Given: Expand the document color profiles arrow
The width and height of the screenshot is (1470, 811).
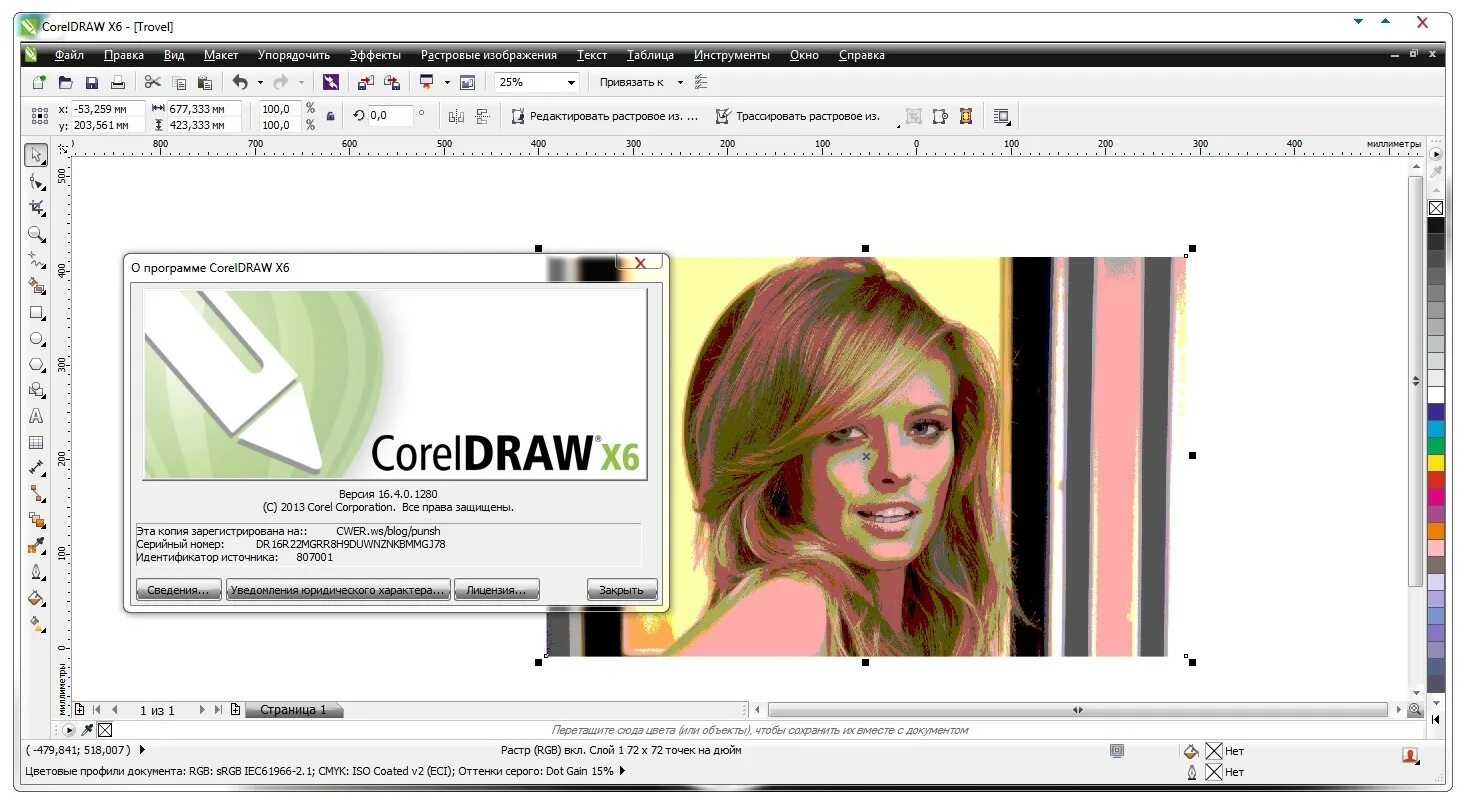Looking at the screenshot, I should [622, 771].
